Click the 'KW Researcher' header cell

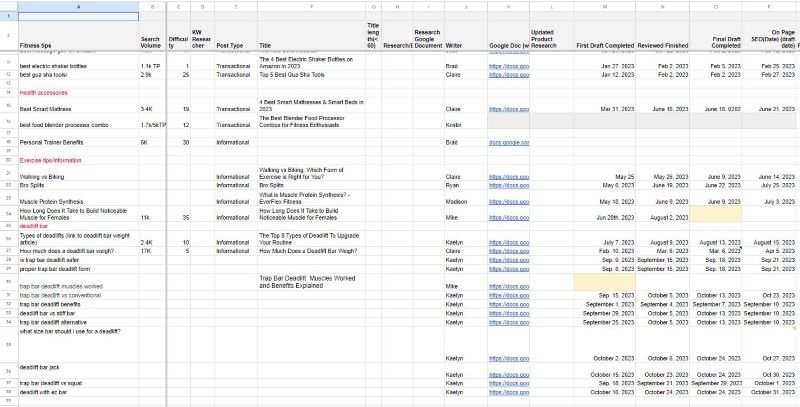202,36
